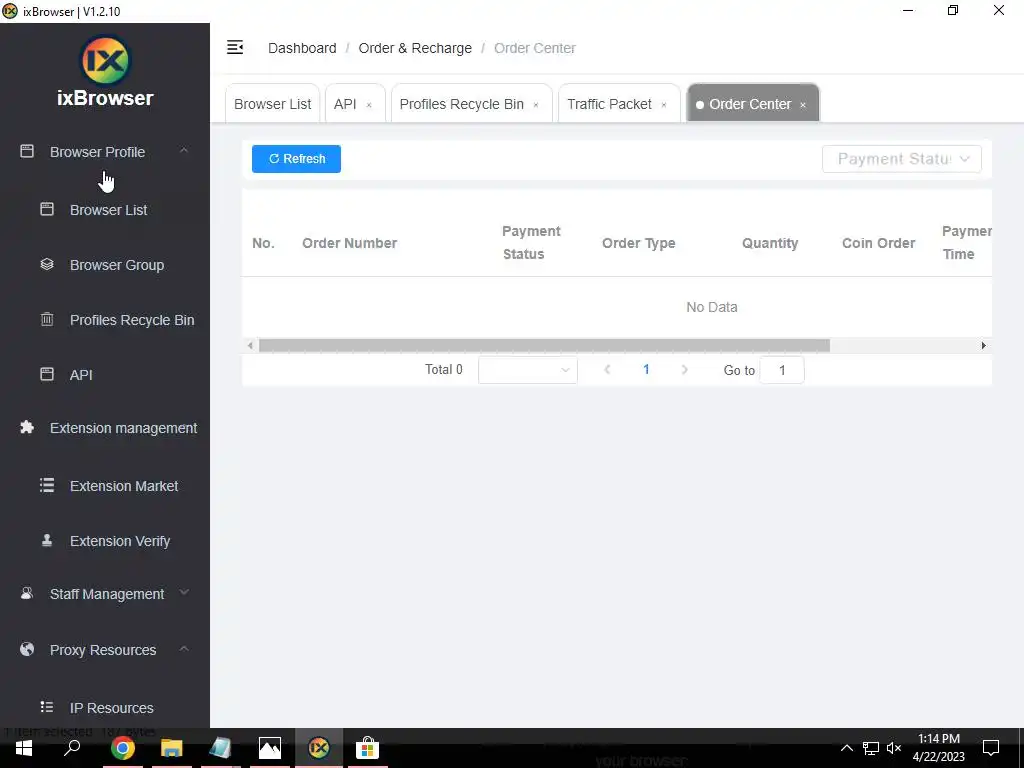1024x768 pixels.
Task: Click the Staff Management person icon
Action: click(x=27, y=593)
